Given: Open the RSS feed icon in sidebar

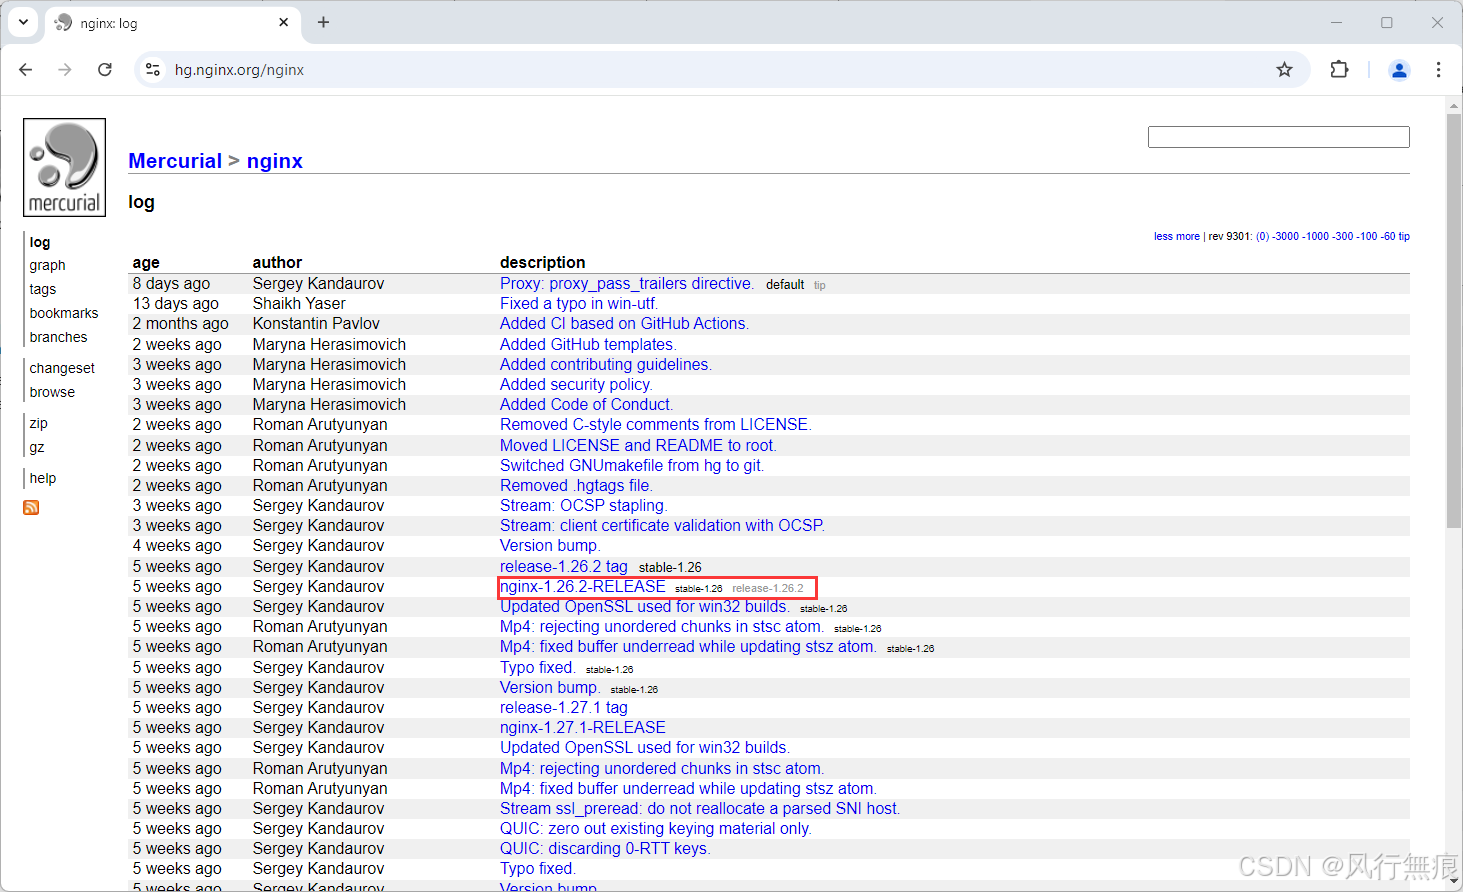Looking at the screenshot, I should (x=31, y=508).
